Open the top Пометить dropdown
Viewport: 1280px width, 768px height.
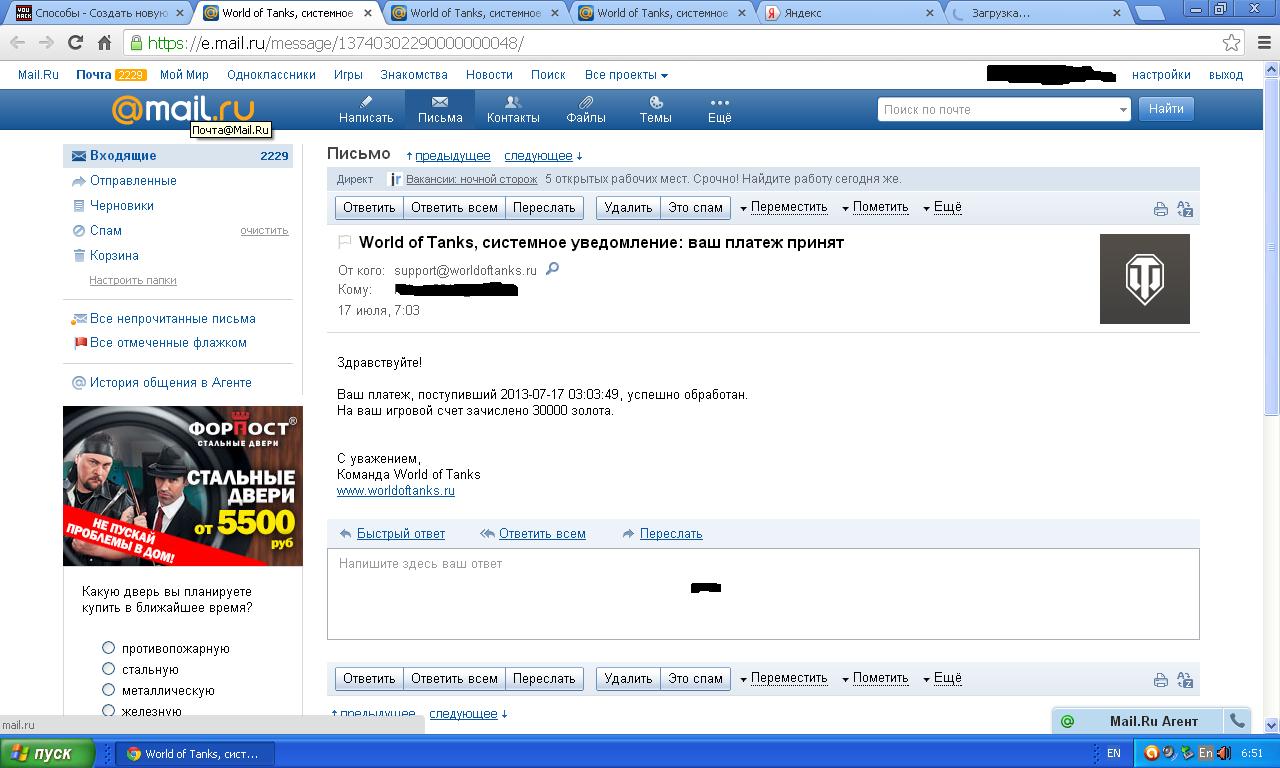click(875, 207)
